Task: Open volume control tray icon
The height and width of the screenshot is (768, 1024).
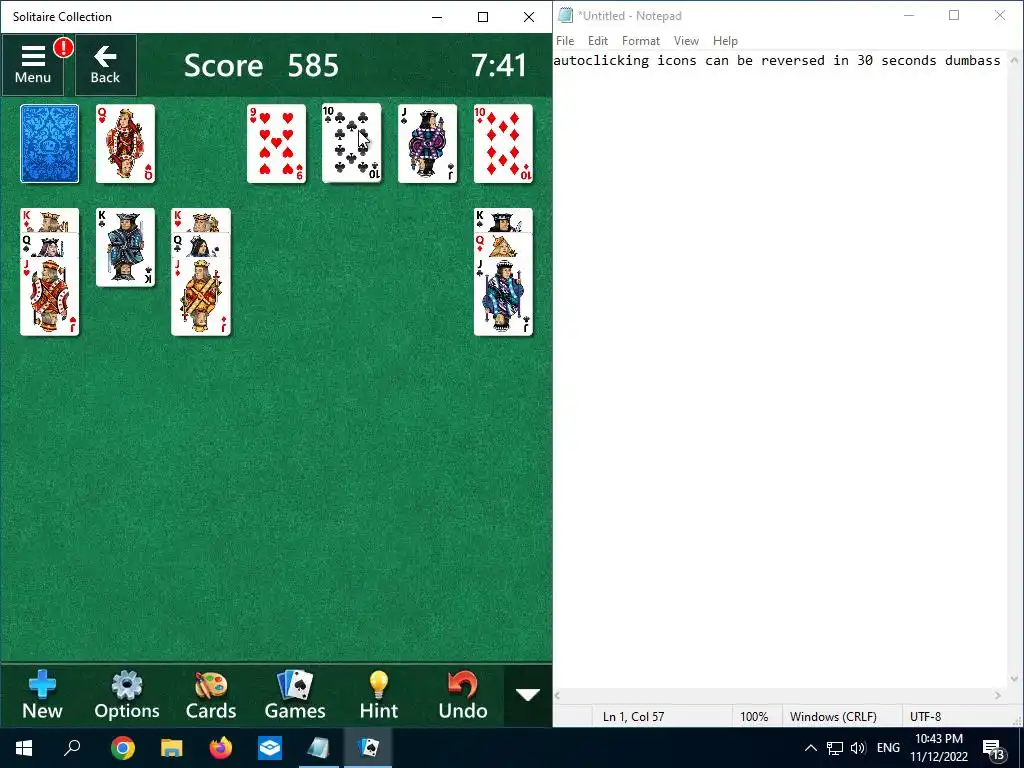Action: coord(858,748)
